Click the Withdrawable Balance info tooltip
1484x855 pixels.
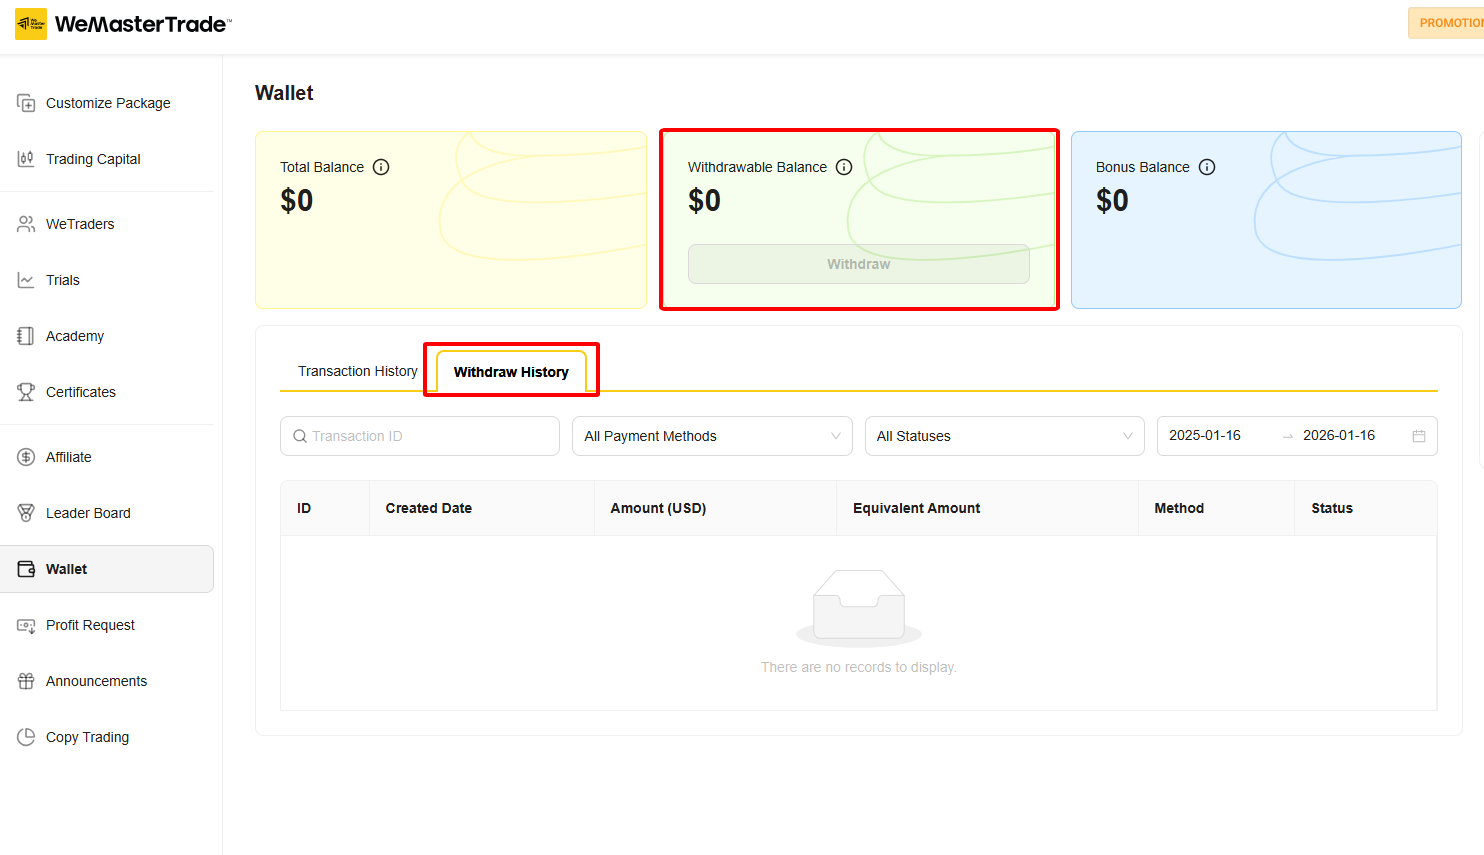844,167
